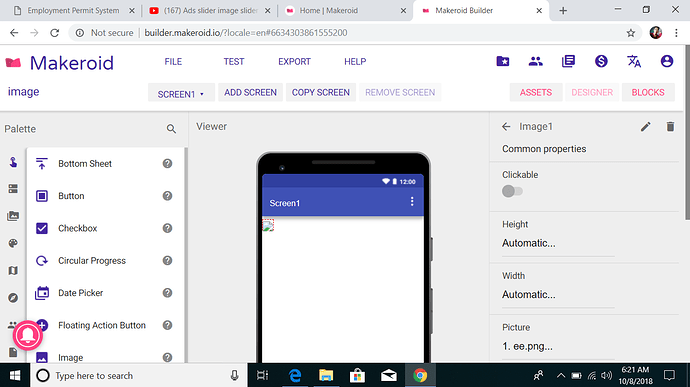
Task: Select the Bottom Sheet palette component
Action: pos(106,163)
